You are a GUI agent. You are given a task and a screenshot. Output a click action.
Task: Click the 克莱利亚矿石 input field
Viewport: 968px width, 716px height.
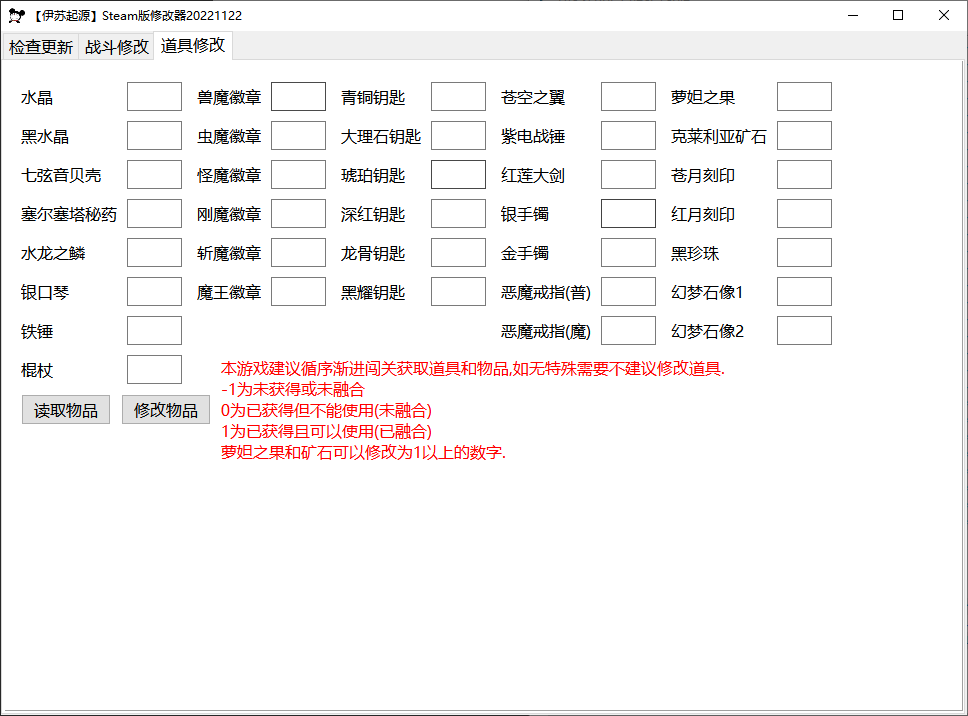803,135
